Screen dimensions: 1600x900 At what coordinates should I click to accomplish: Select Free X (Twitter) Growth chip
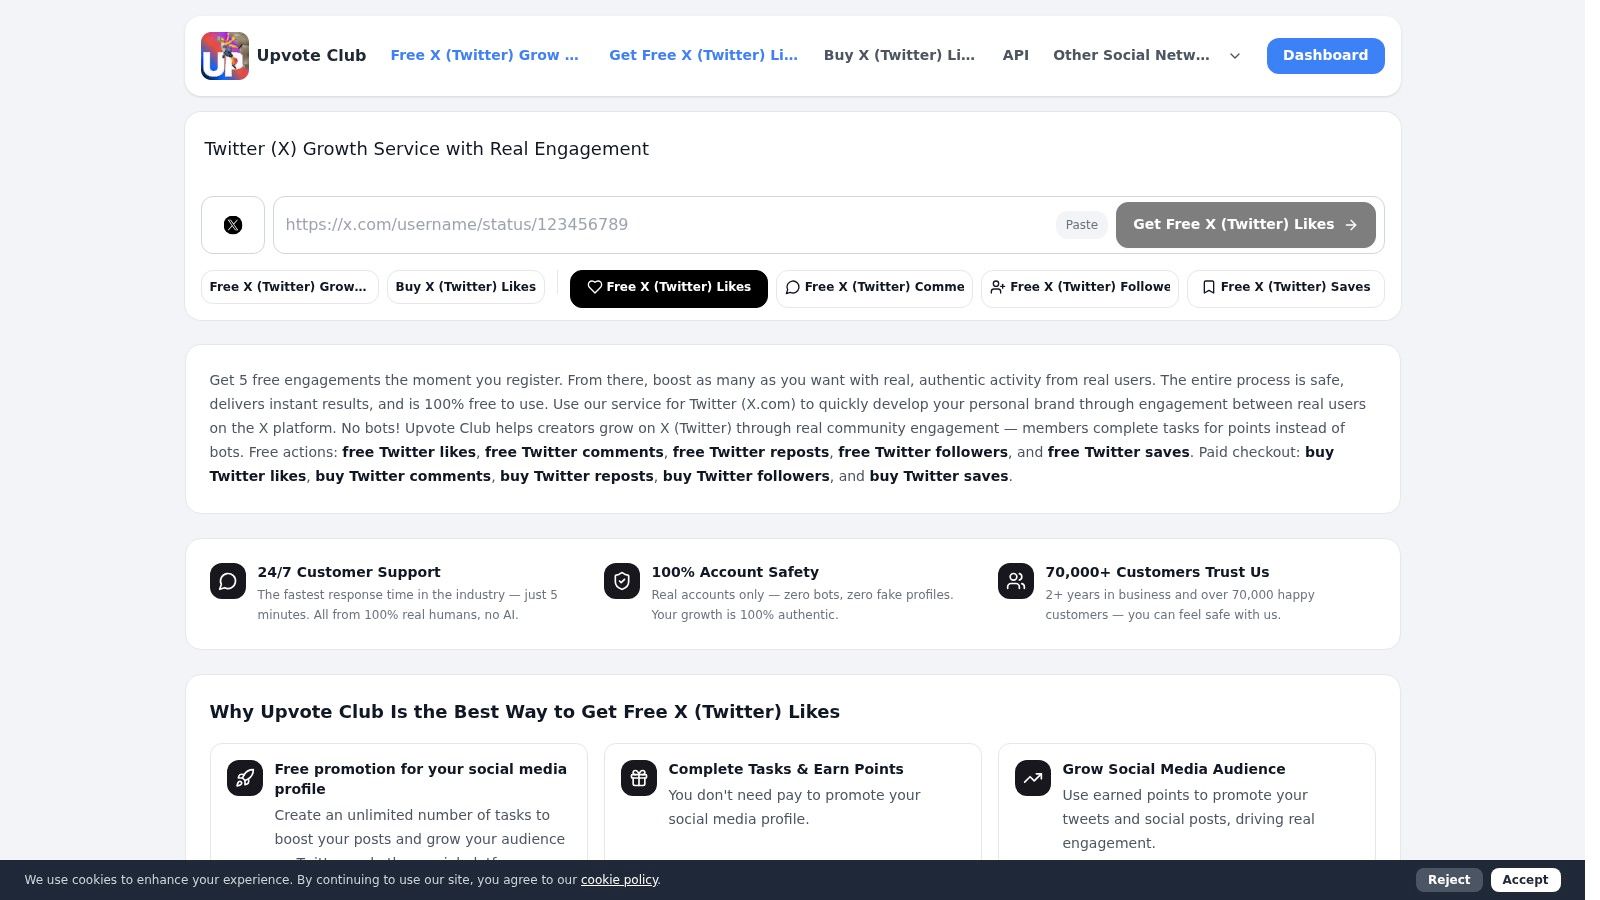point(290,287)
